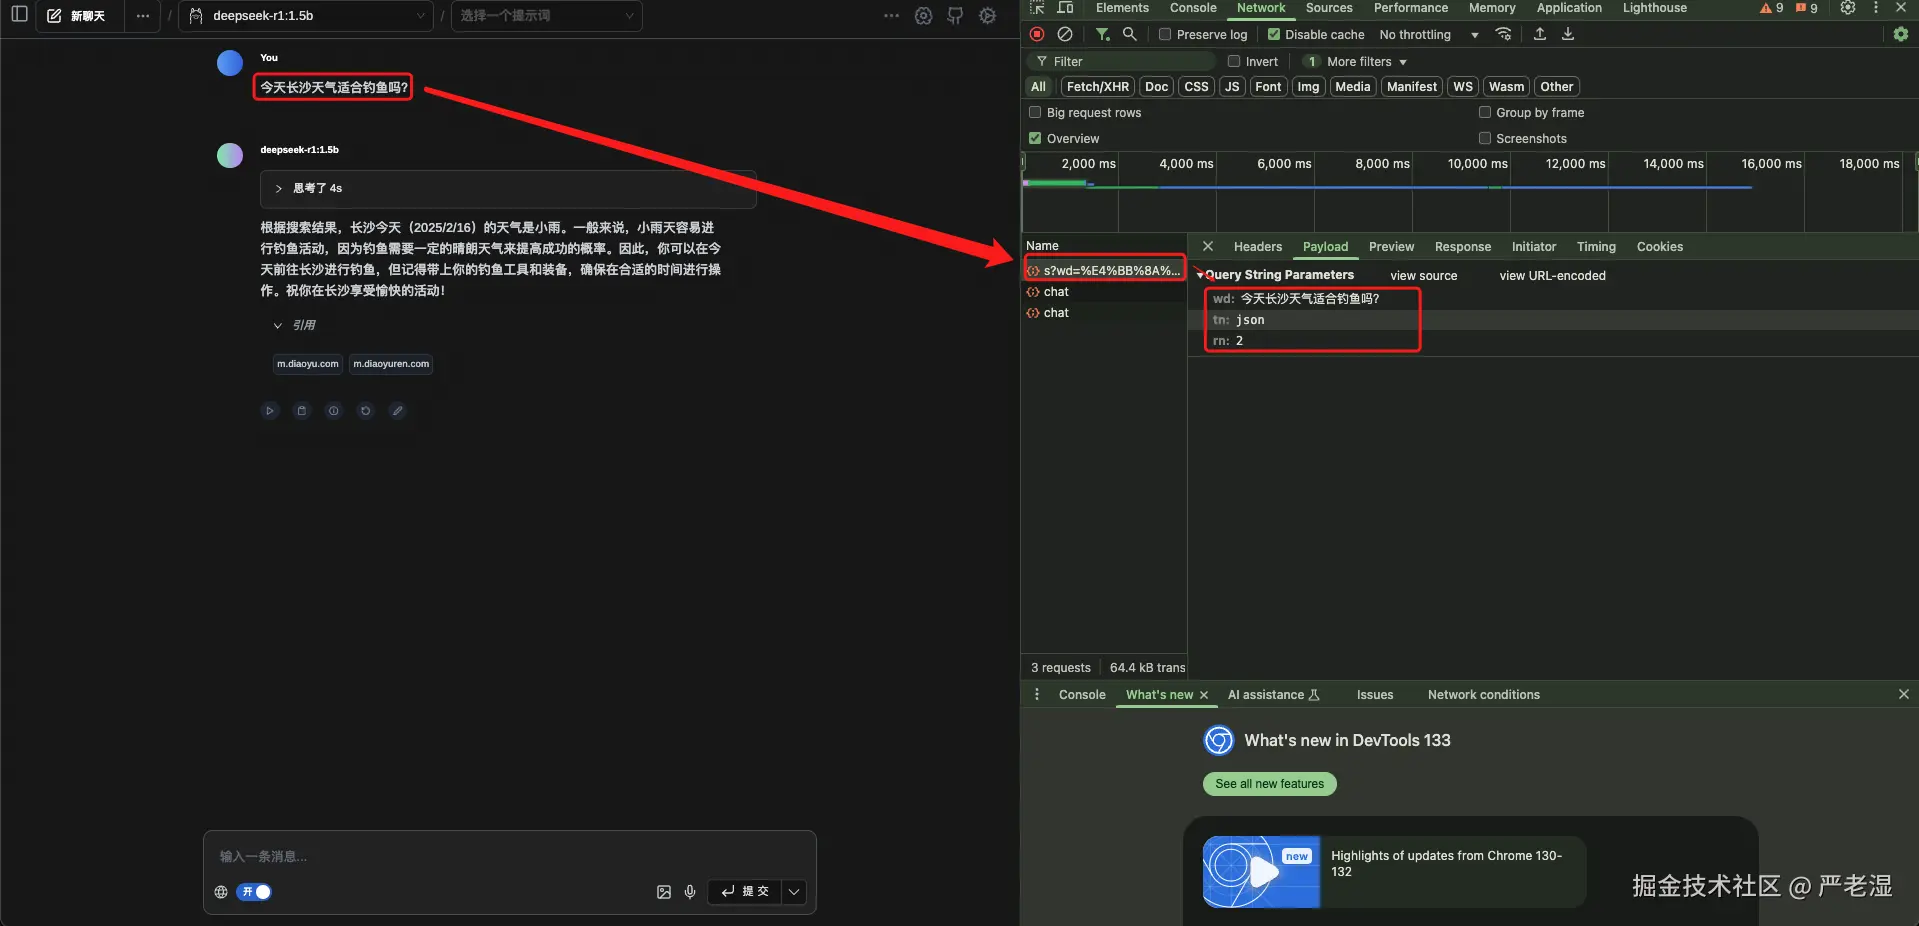The height and width of the screenshot is (926, 1919).
Task: Open network conditions wifi icon
Action: (1503, 34)
